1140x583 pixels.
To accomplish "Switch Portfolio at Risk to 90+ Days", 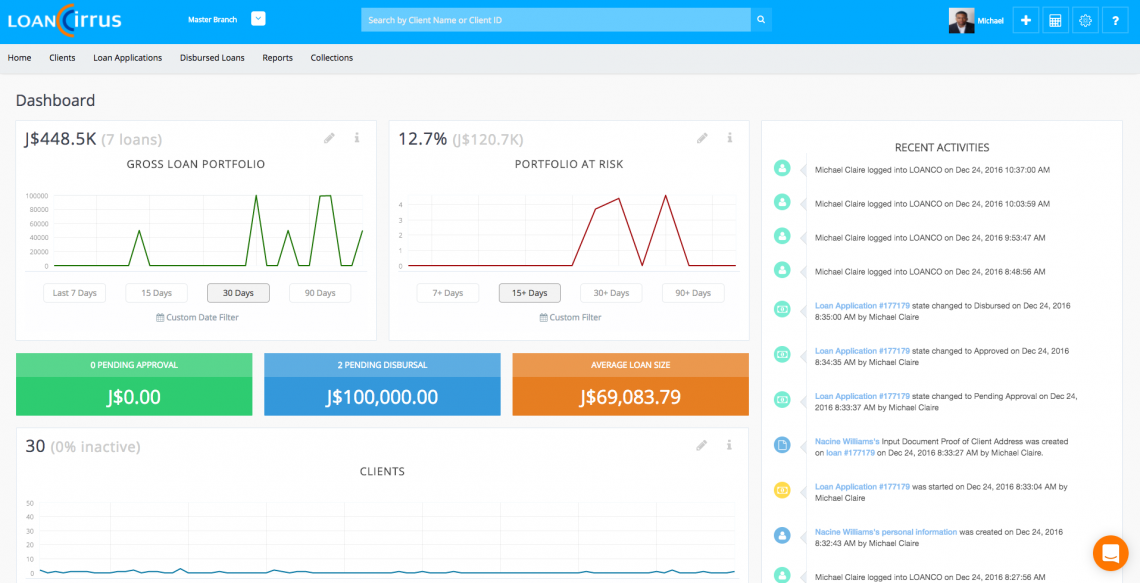I will tap(692, 292).
